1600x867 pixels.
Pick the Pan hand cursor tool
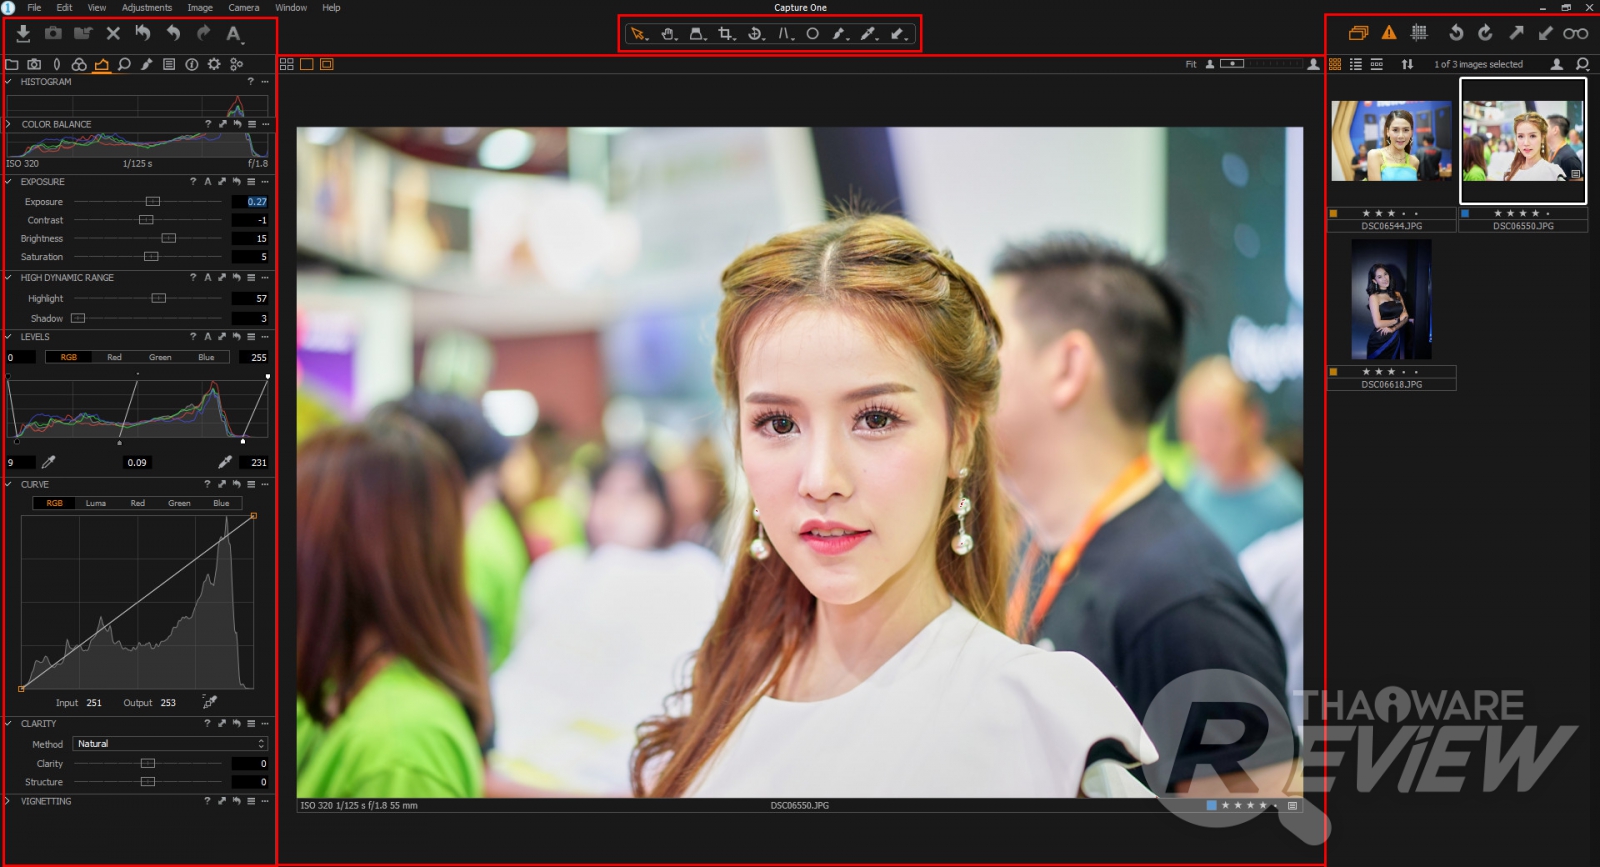tap(668, 34)
